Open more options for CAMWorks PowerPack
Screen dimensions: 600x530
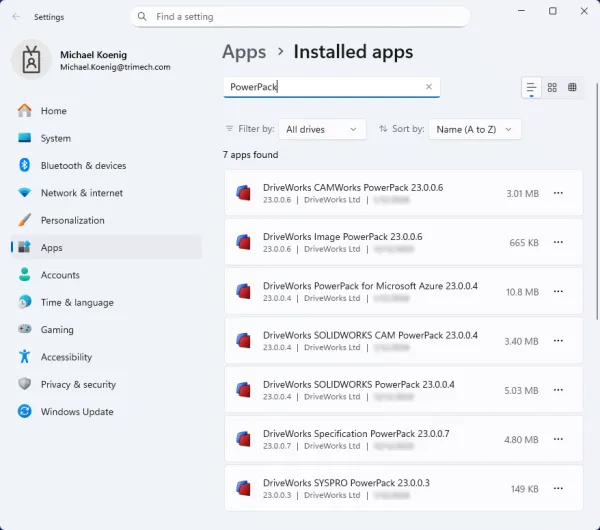click(558, 193)
